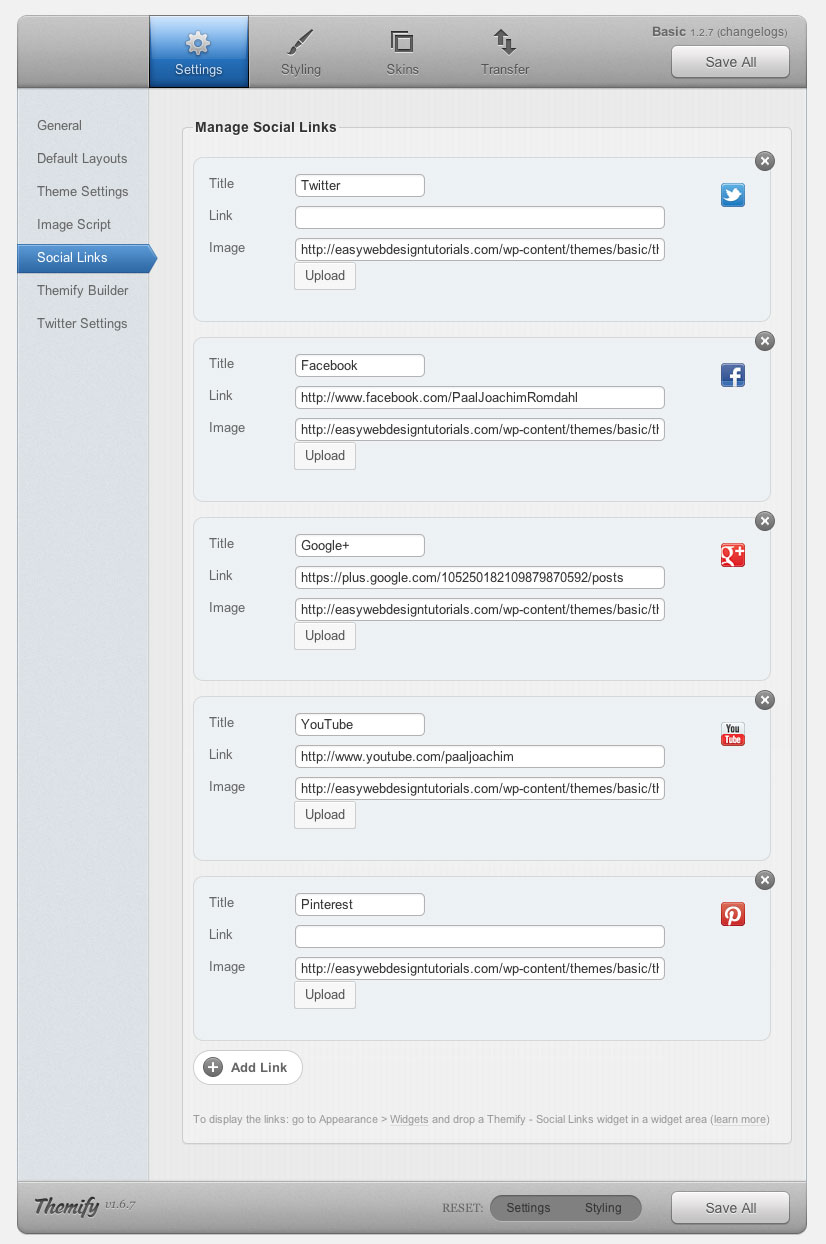Click the Twitter image URL field
Viewport: 826px width, 1244px height.
coord(480,249)
